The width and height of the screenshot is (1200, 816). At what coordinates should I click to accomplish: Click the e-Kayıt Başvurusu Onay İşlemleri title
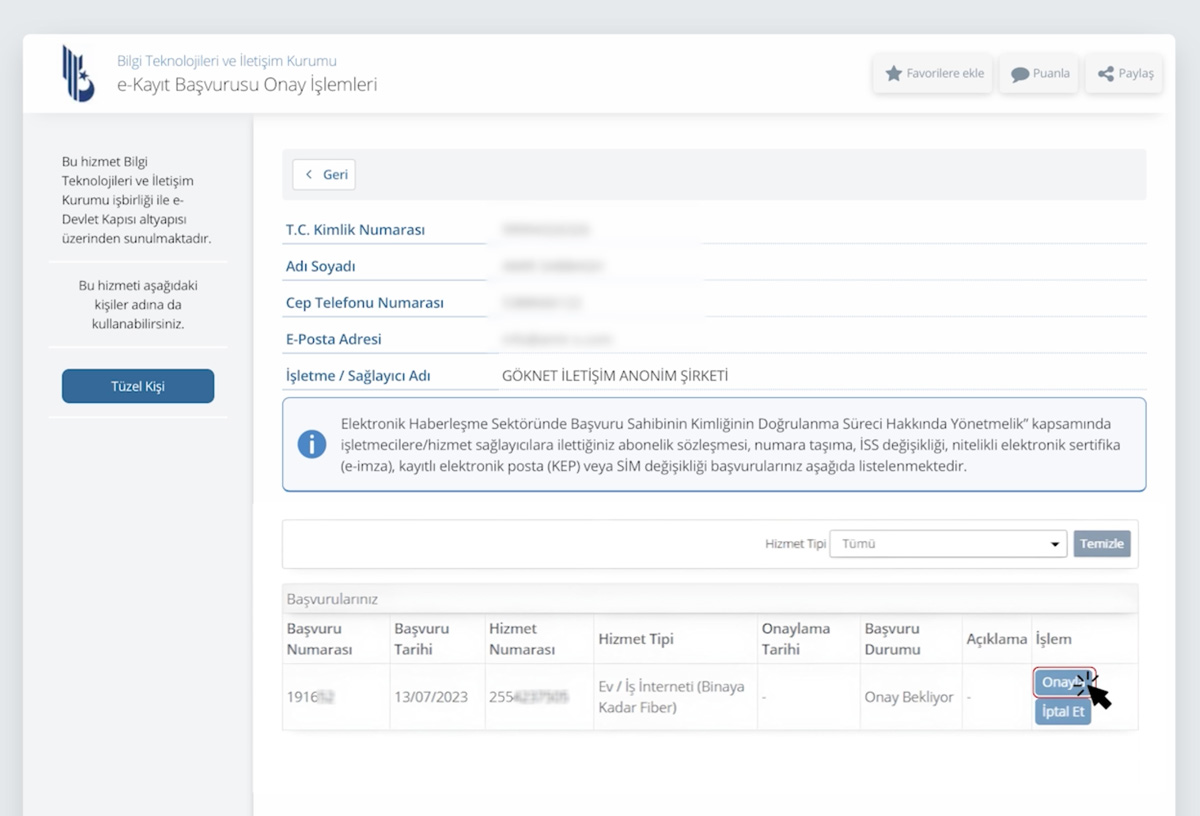(247, 85)
